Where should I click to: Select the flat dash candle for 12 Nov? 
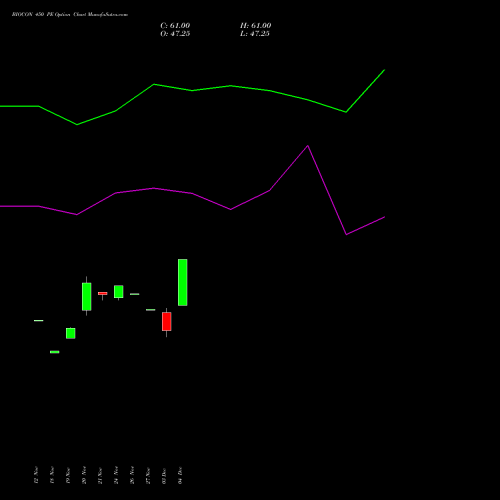39,320
